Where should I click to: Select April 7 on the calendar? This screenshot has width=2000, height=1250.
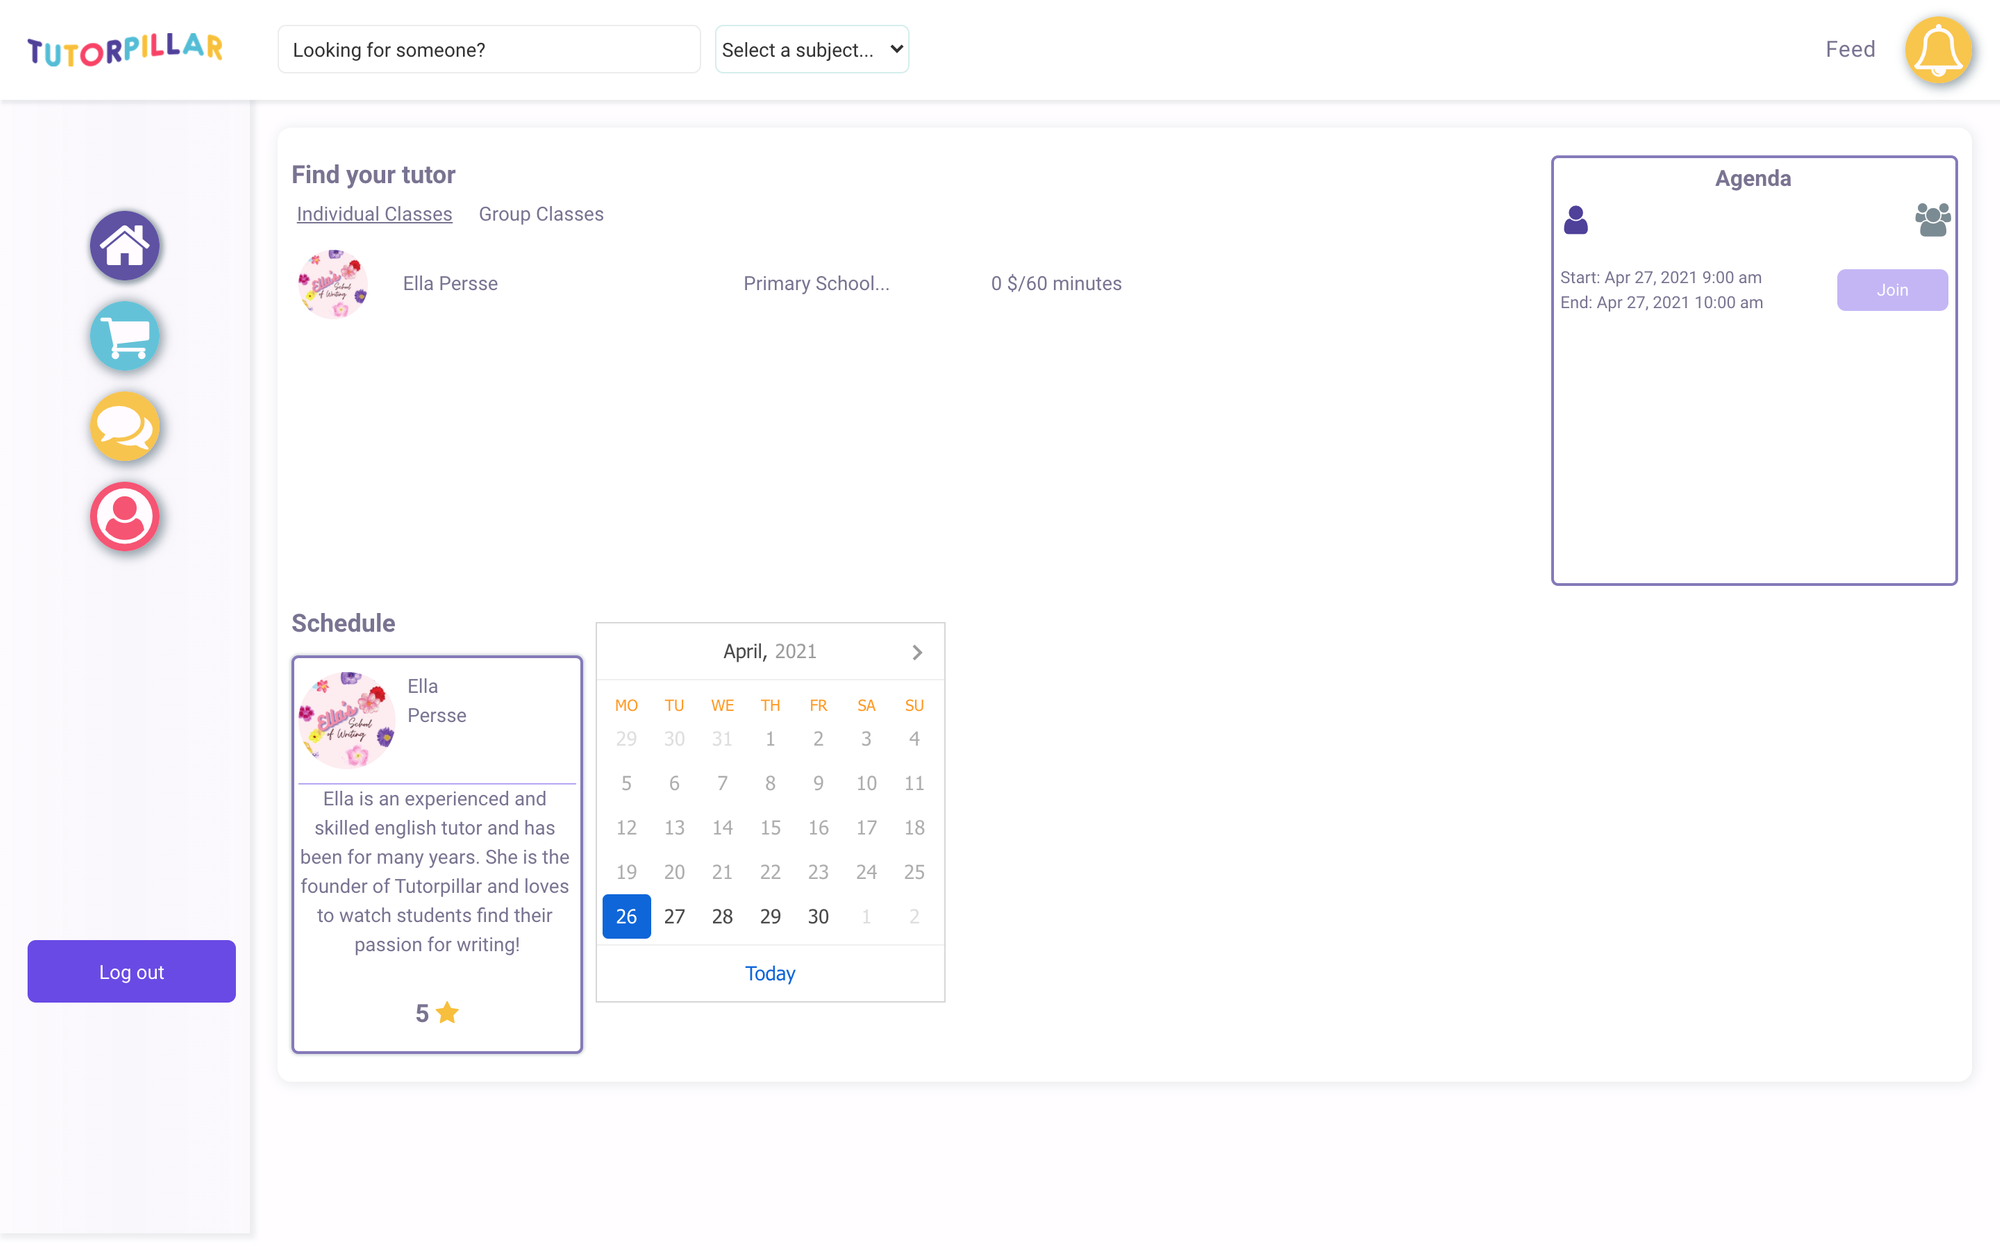click(x=723, y=784)
